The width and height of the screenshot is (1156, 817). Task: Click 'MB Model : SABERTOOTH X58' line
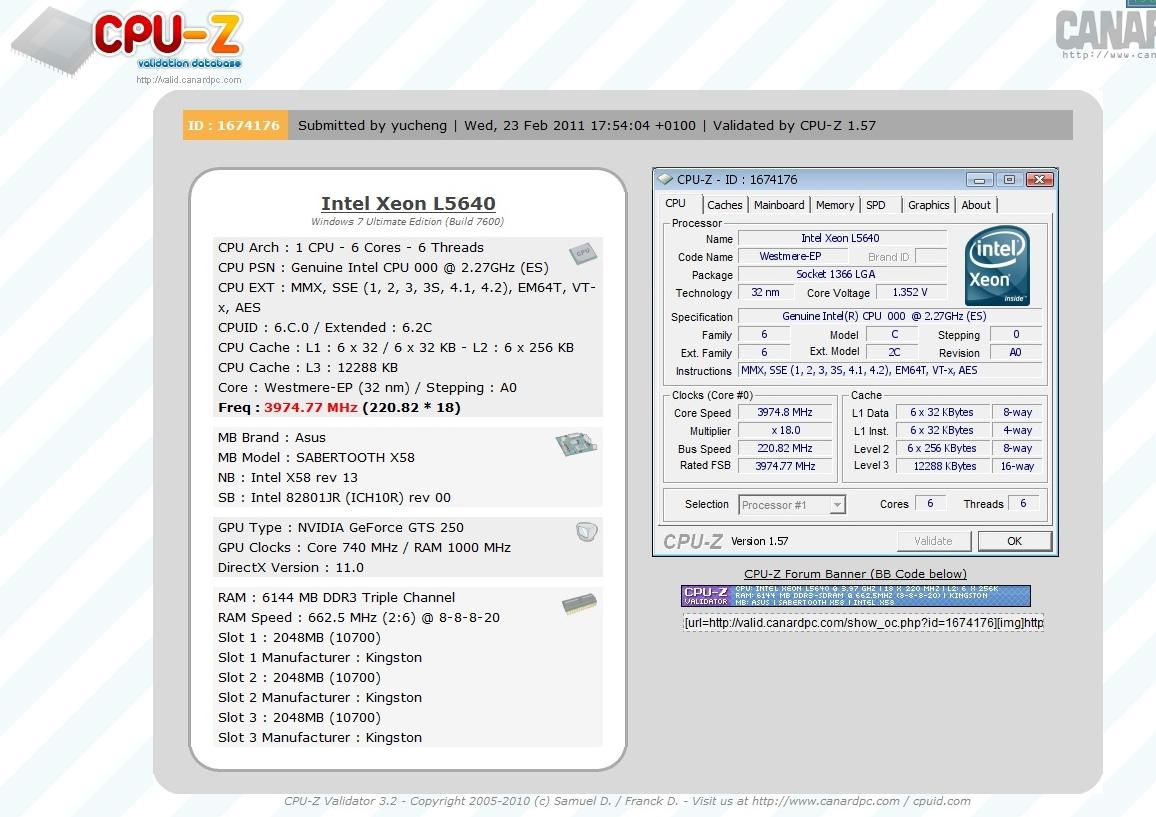tap(316, 457)
